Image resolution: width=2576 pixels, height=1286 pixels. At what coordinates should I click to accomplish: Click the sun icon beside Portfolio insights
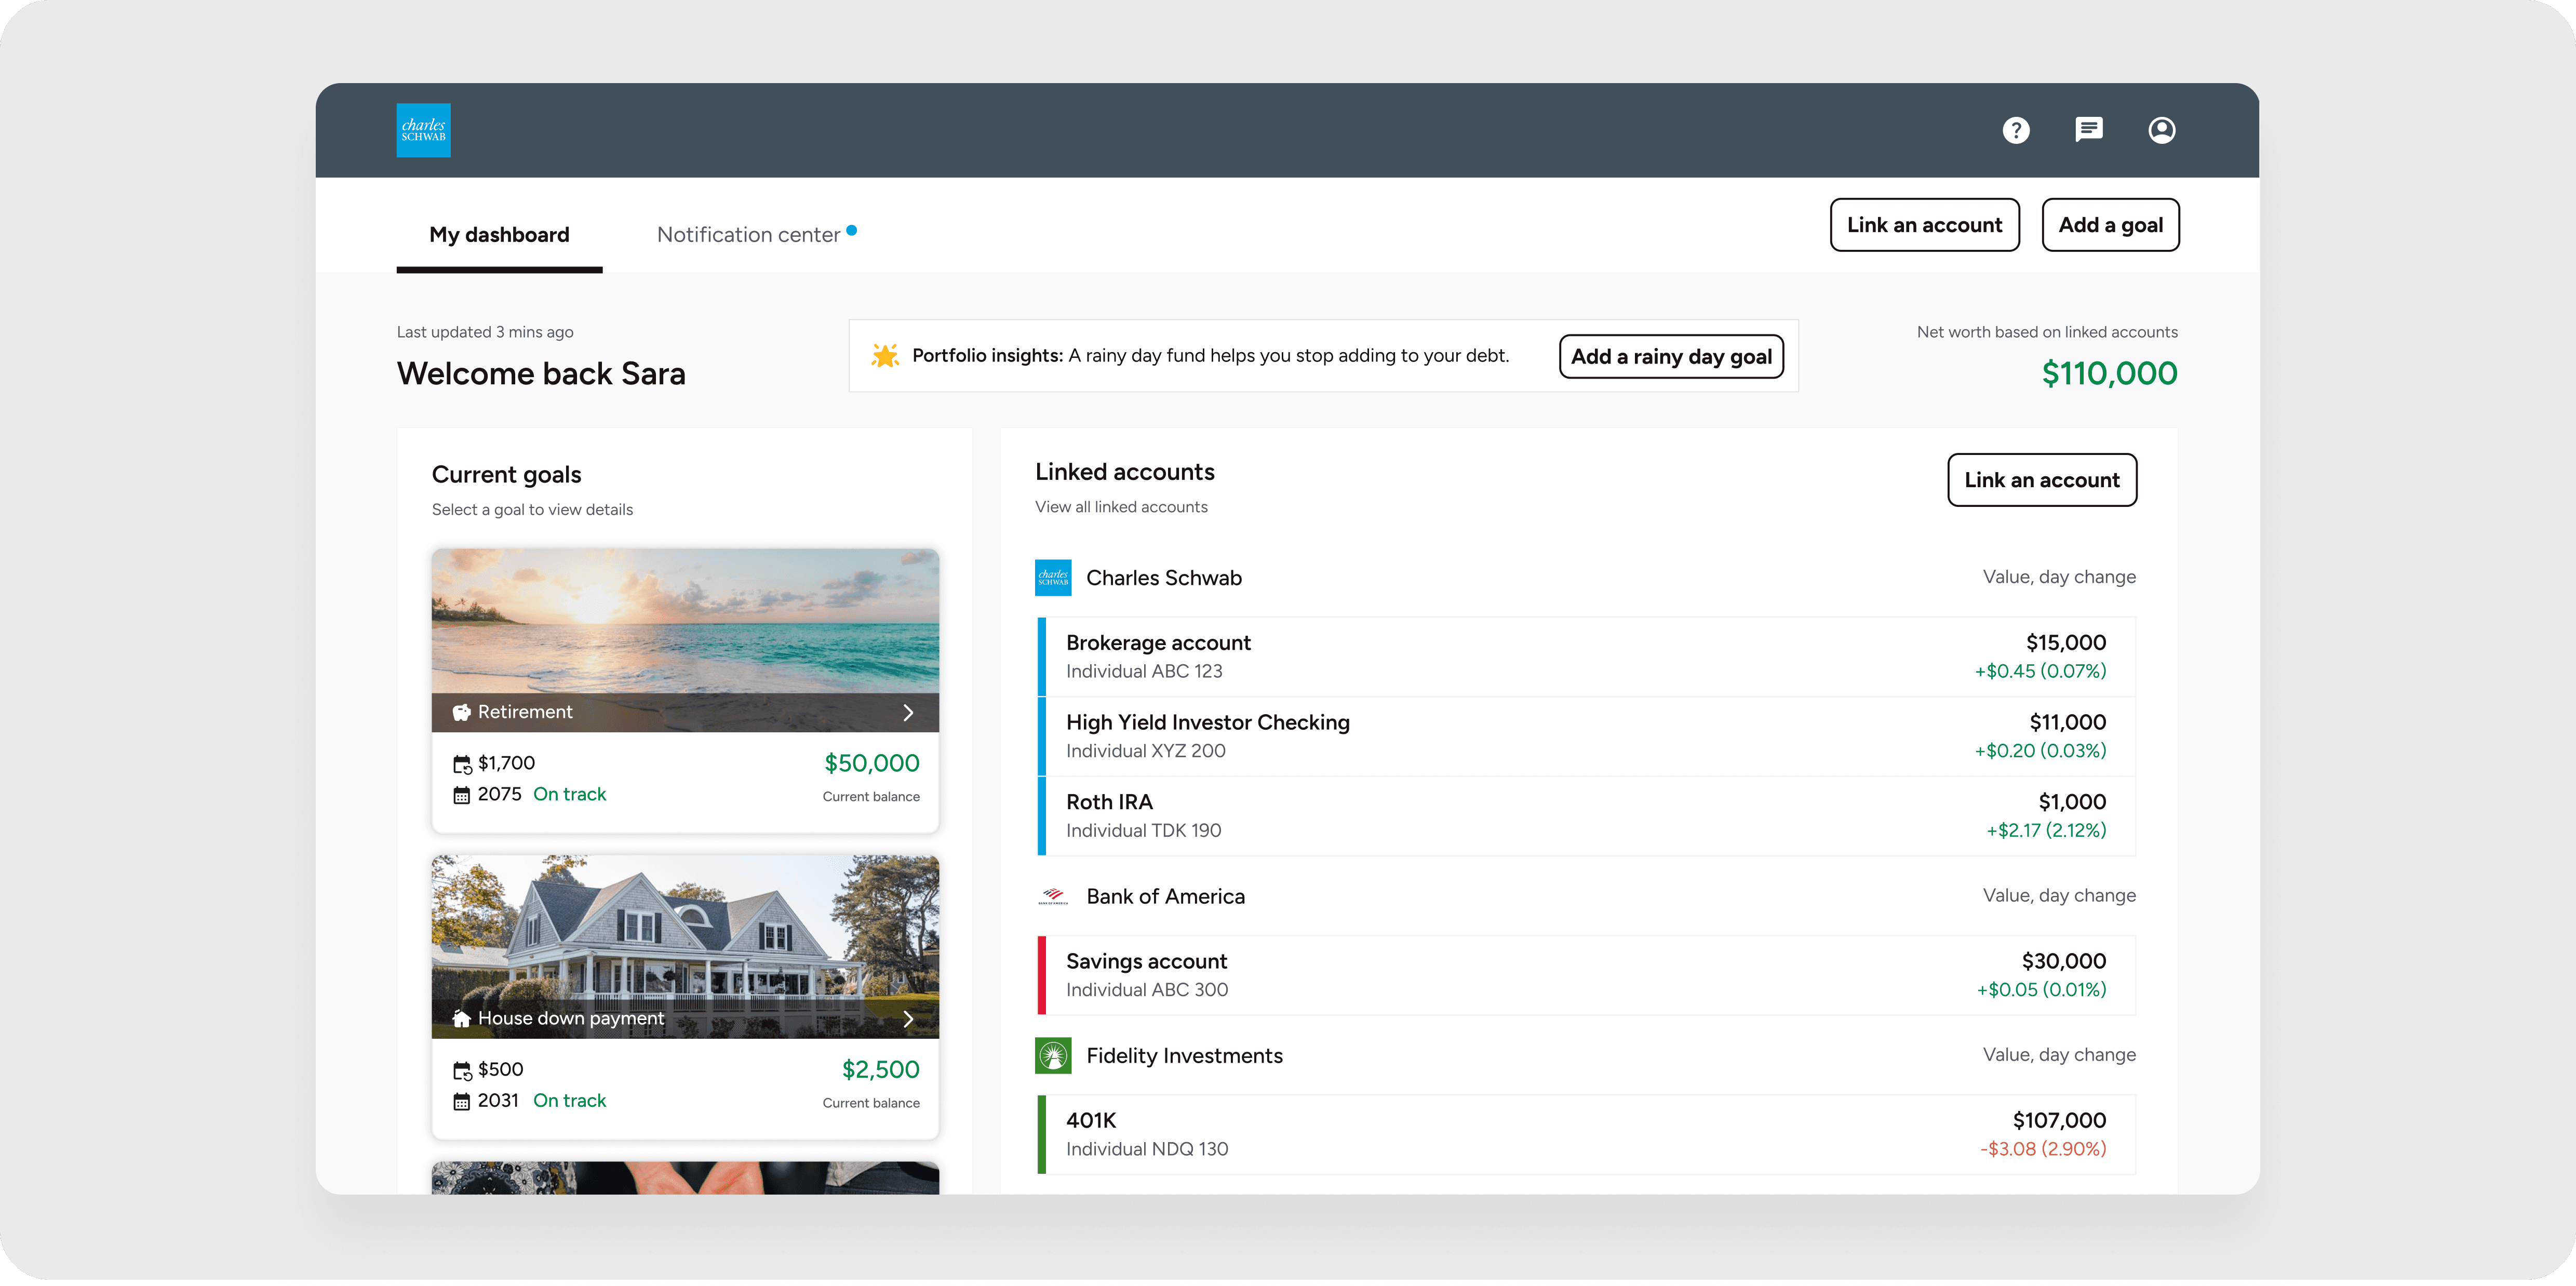885,356
